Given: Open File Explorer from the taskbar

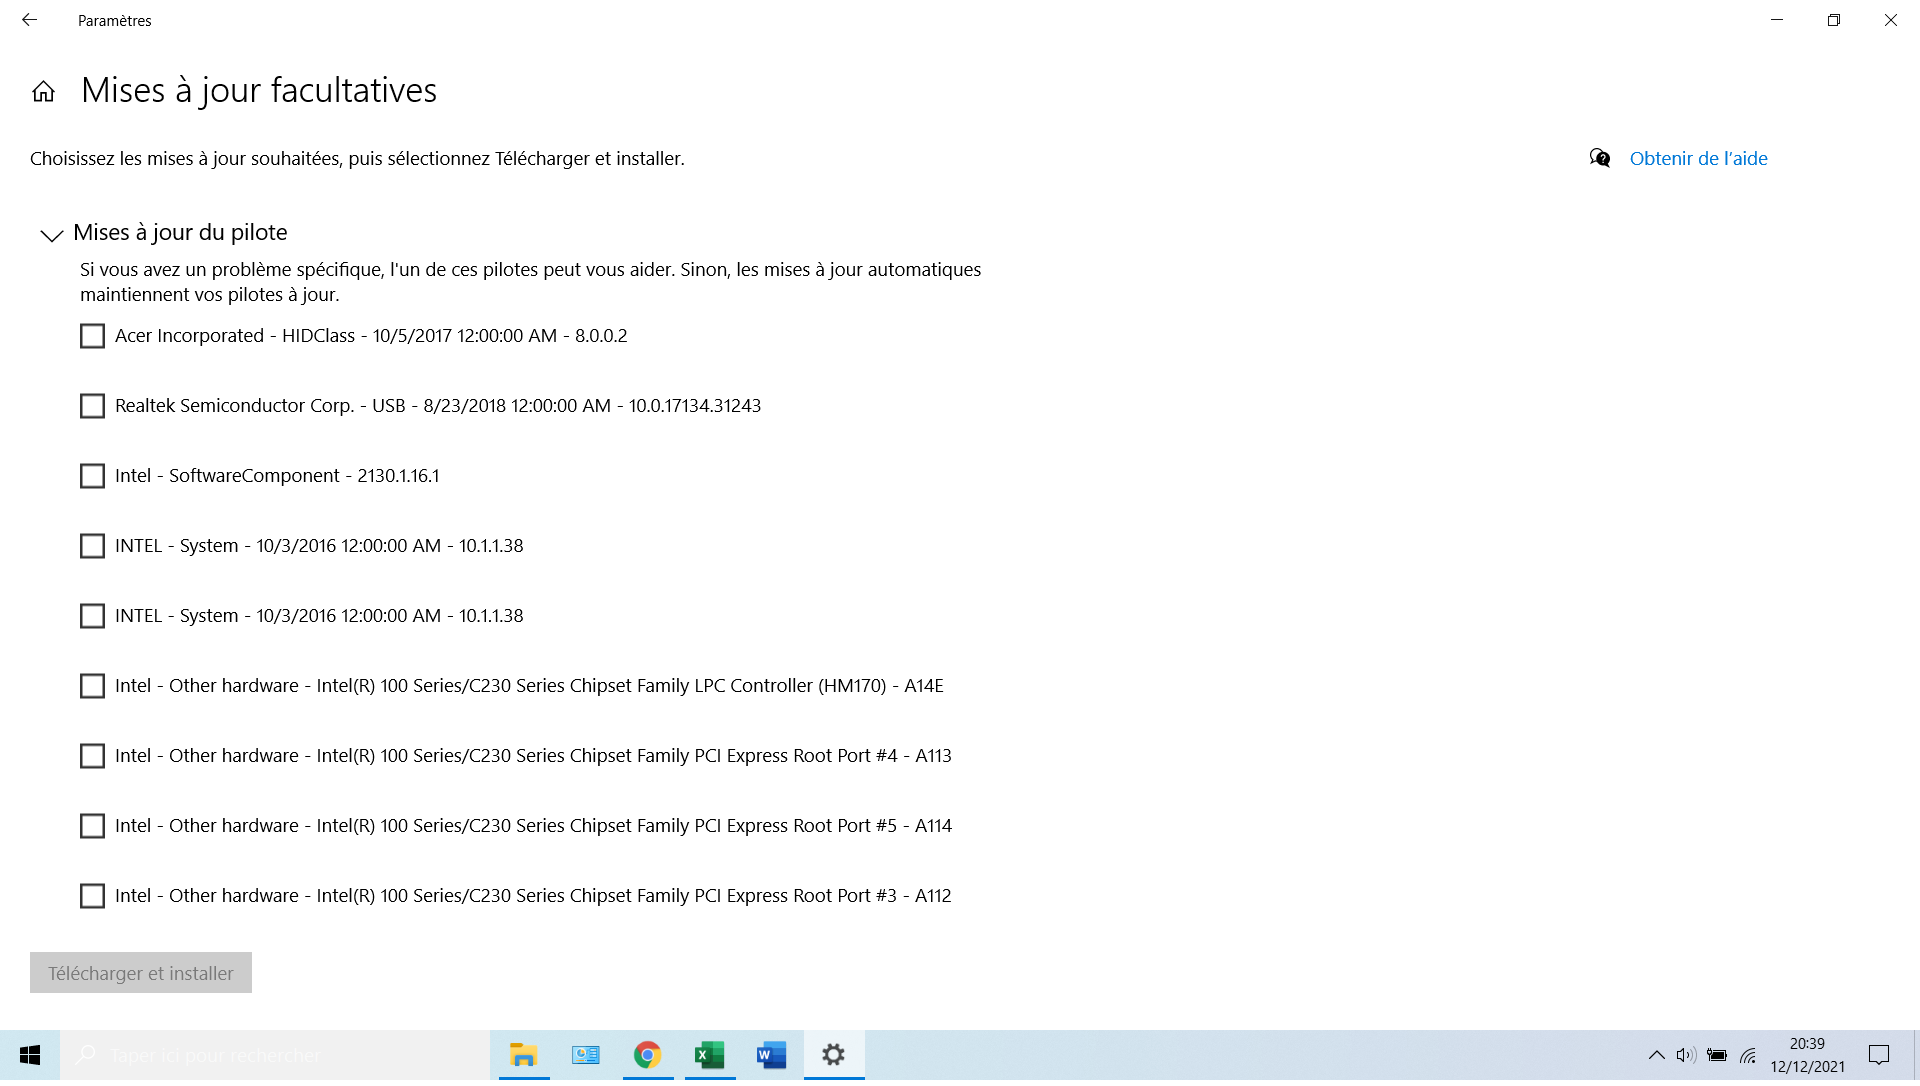Looking at the screenshot, I should 523,1055.
